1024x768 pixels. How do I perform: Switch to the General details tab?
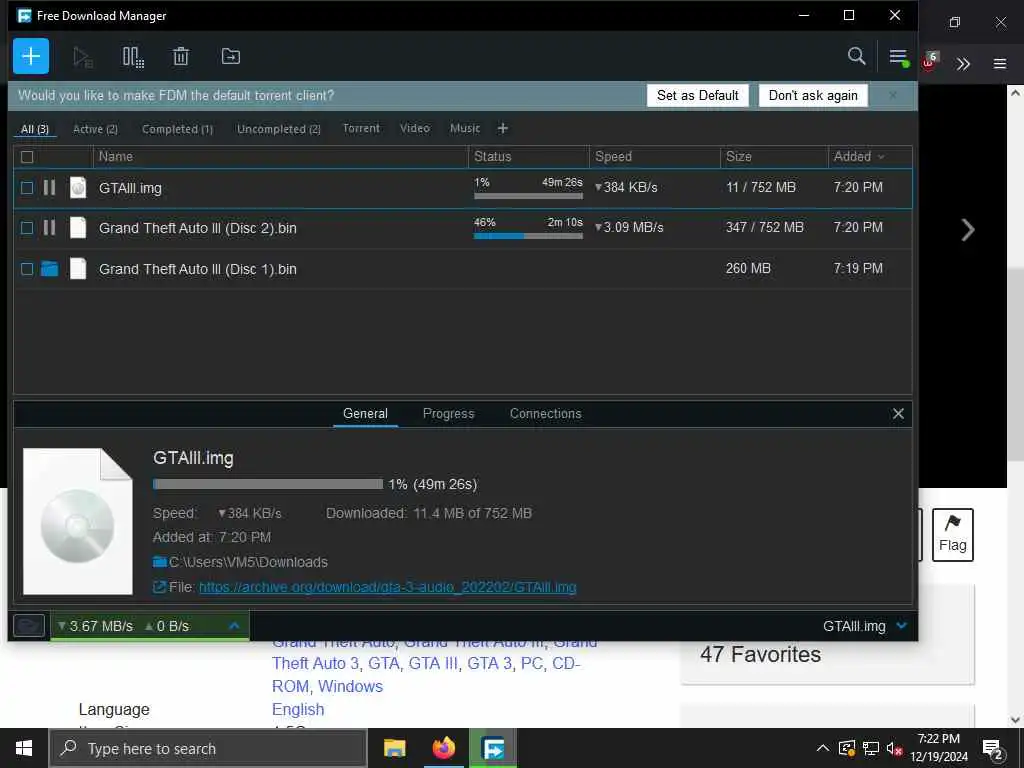point(365,413)
